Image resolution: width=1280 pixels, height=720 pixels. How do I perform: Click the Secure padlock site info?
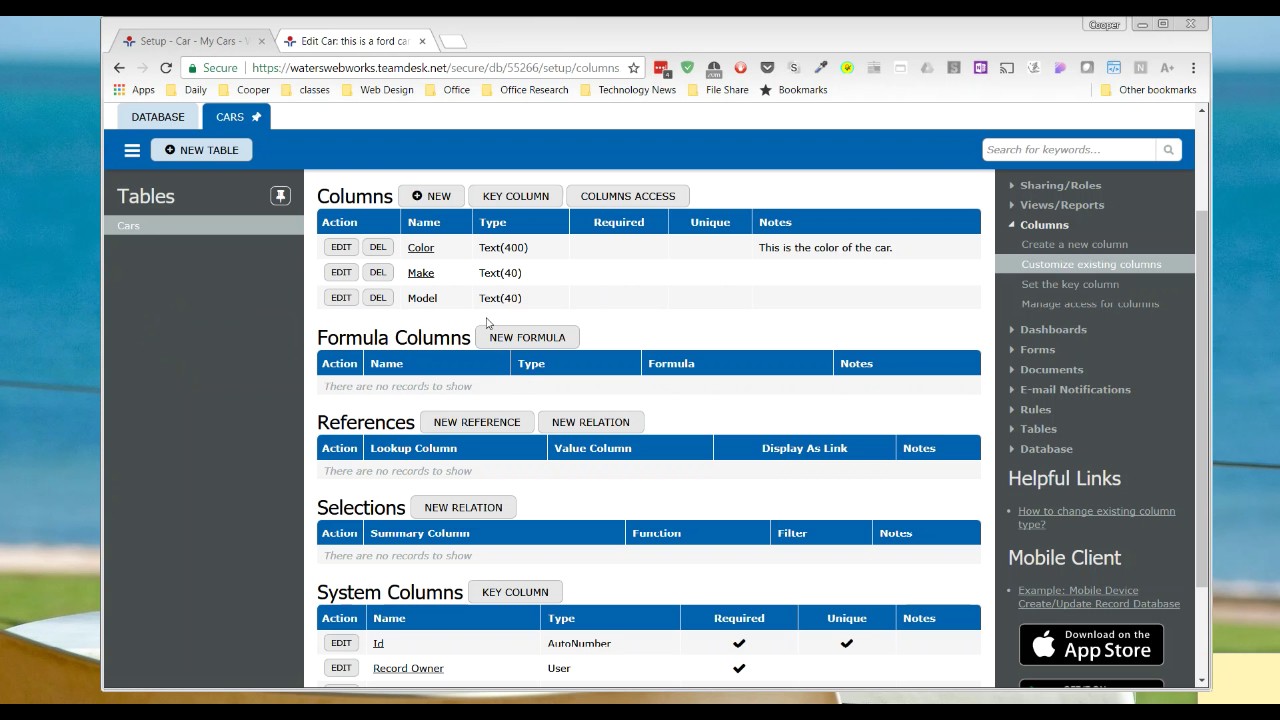tap(213, 68)
